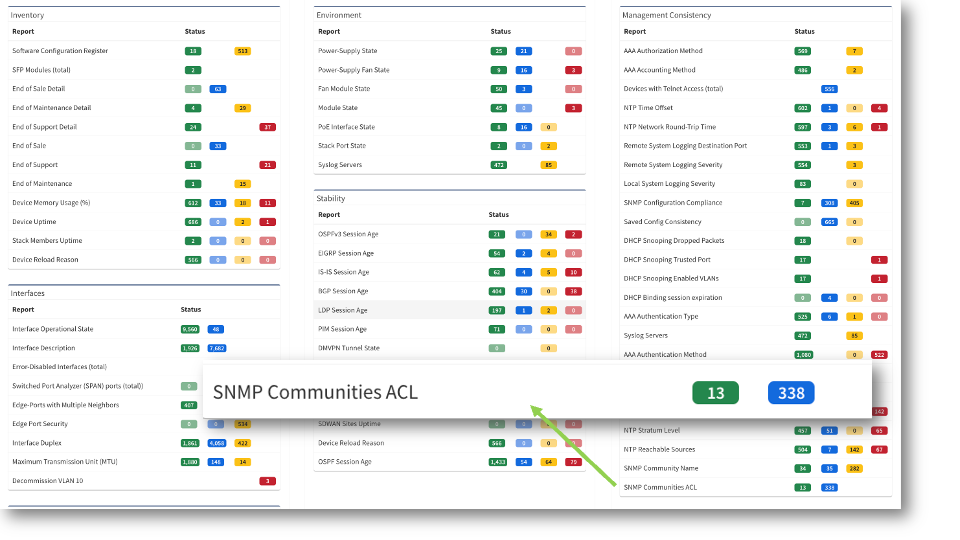The image size is (960, 540).
Task: Click red 3 badge for Decommission VLAN 10
Action: (x=267, y=481)
